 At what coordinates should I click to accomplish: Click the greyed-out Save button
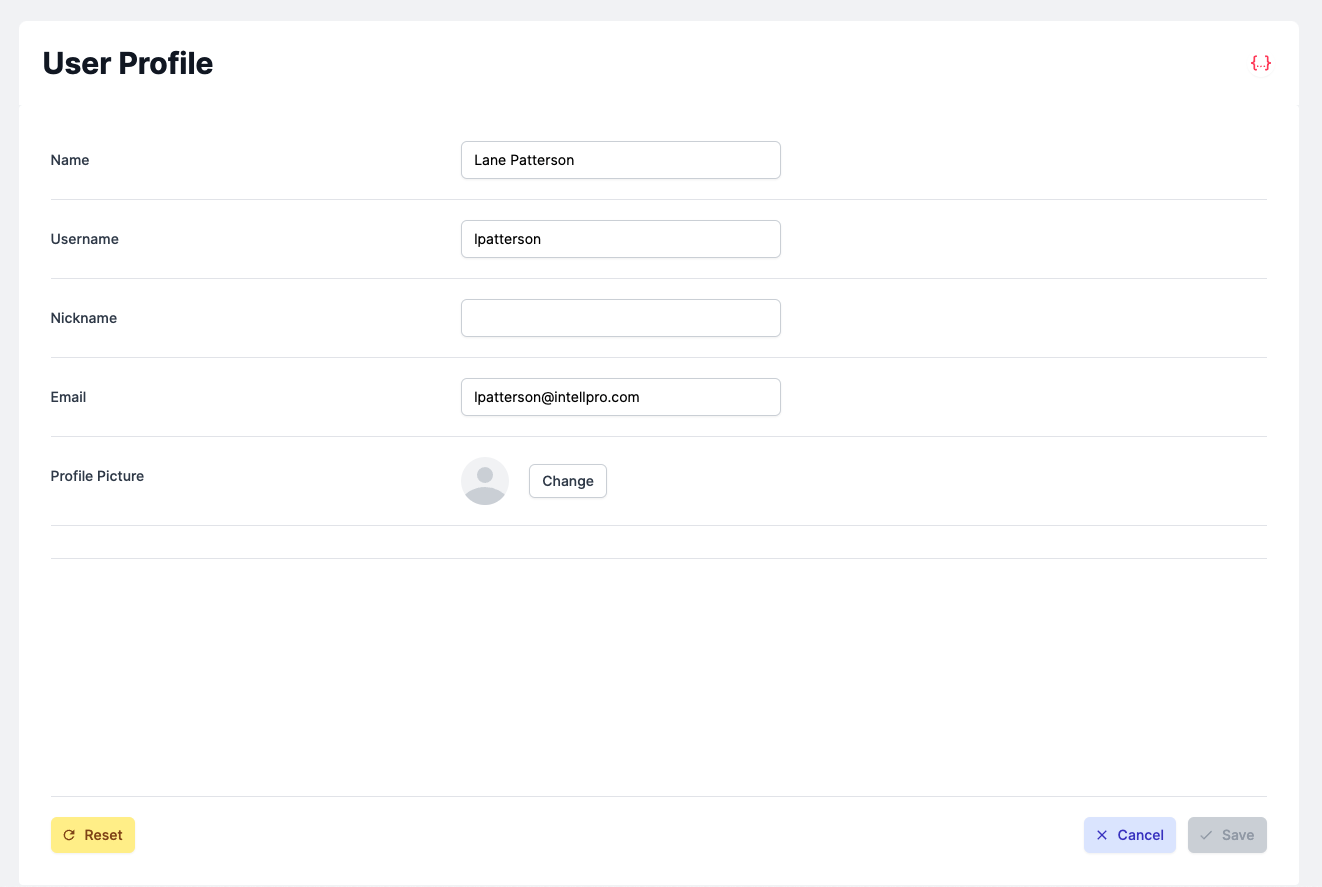pos(1227,835)
